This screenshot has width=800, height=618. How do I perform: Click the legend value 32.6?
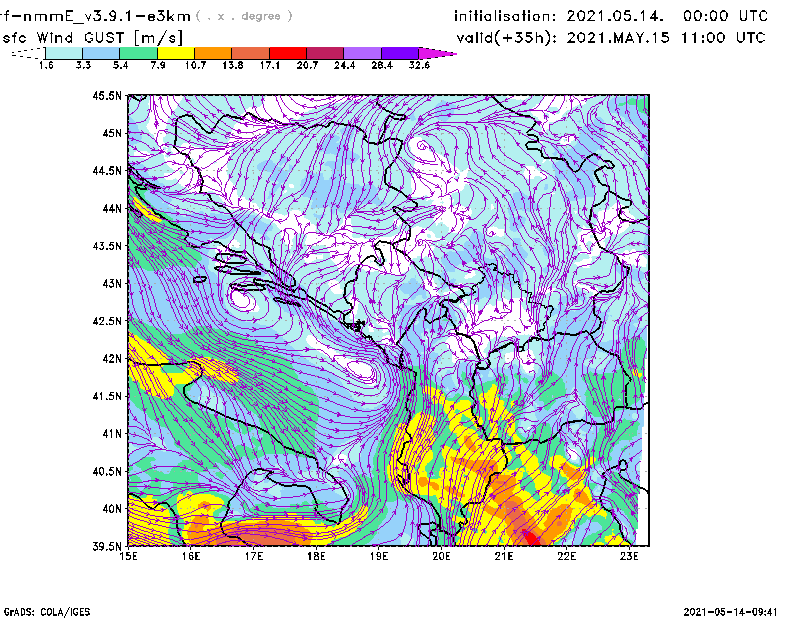[419, 65]
